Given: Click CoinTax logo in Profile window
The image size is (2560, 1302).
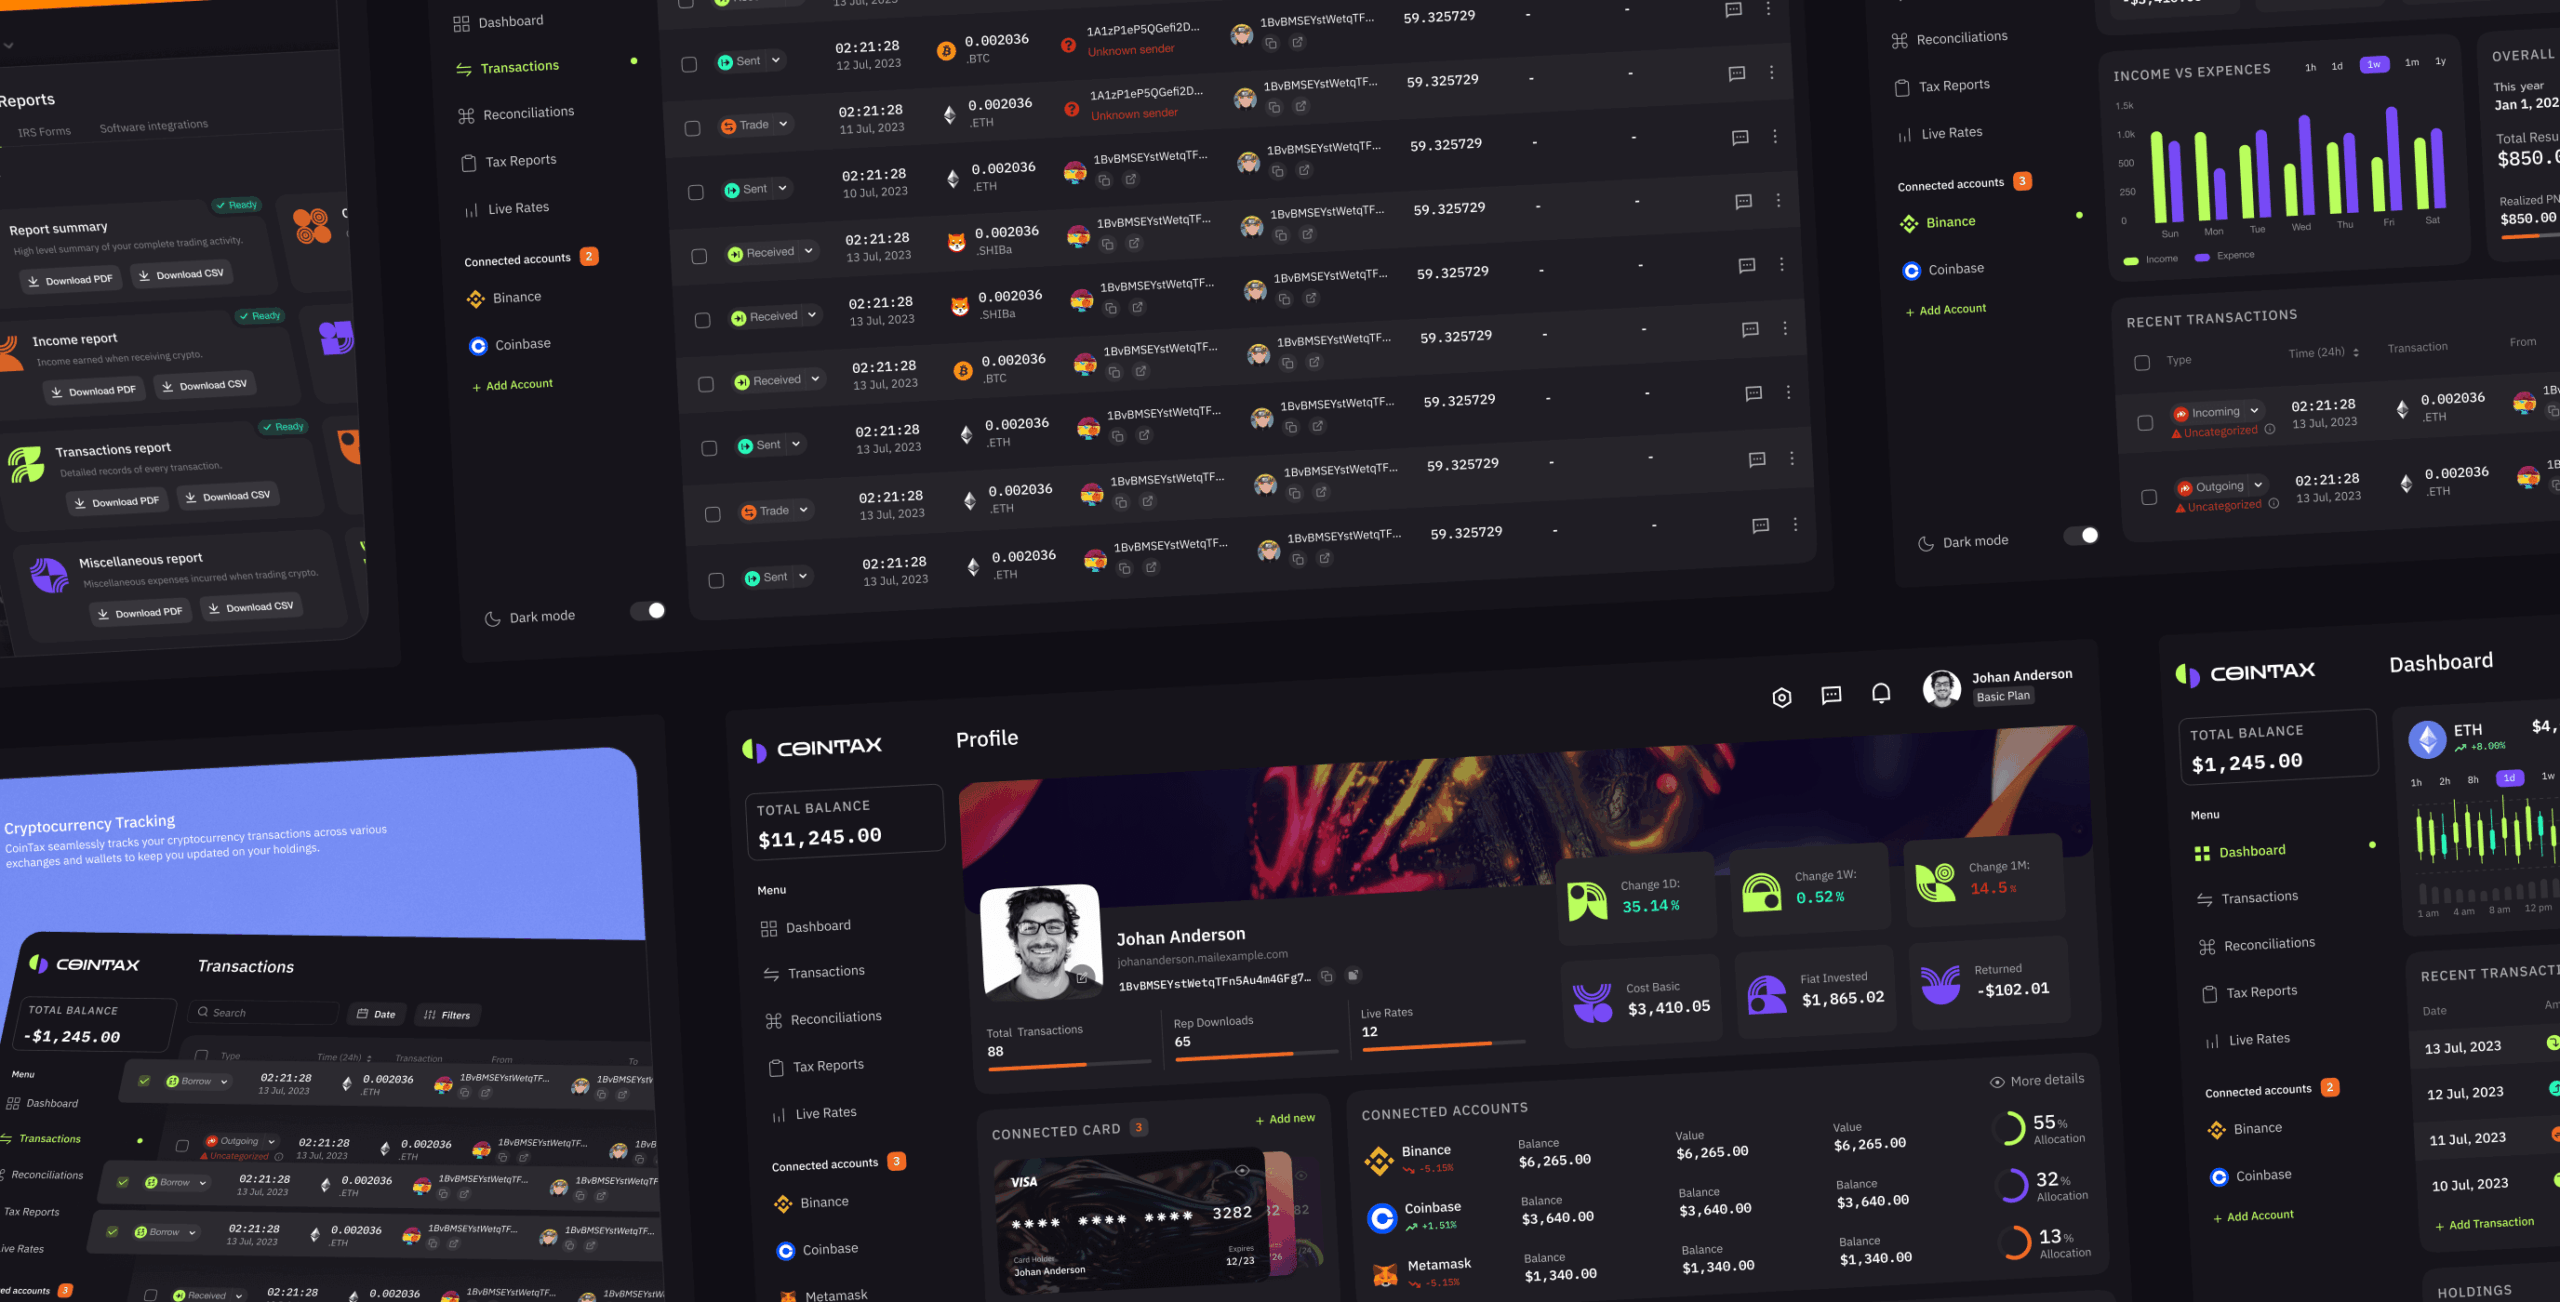Looking at the screenshot, I should (x=812, y=747).
